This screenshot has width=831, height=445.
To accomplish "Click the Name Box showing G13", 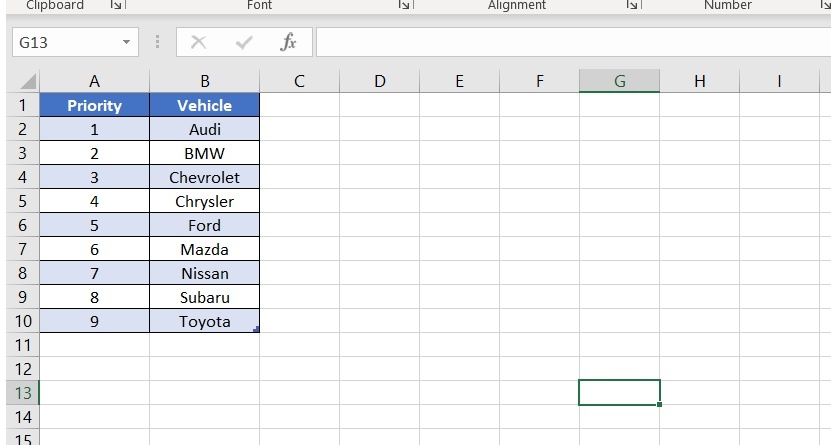I will [x=75, y=42].
